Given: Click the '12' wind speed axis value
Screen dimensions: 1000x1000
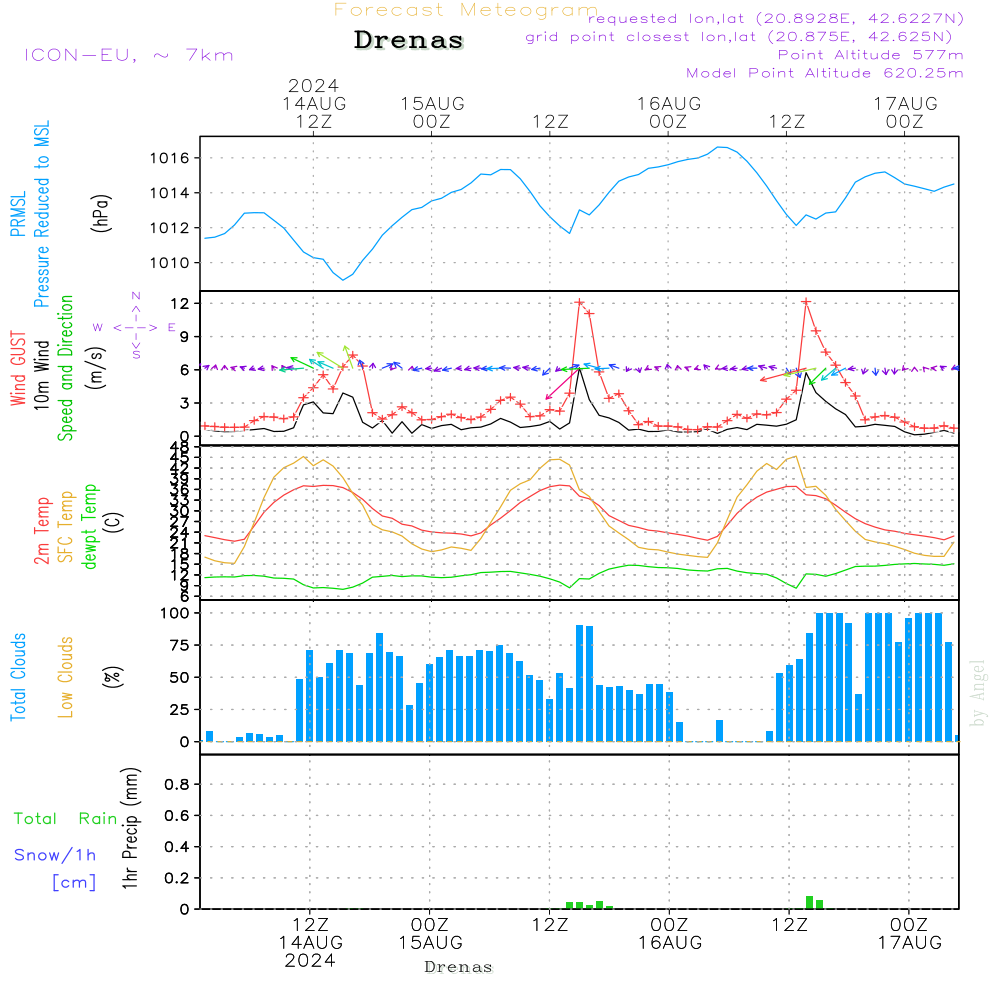Looking at the screenshot, I should pyautogui.click(x=180, y=304).
